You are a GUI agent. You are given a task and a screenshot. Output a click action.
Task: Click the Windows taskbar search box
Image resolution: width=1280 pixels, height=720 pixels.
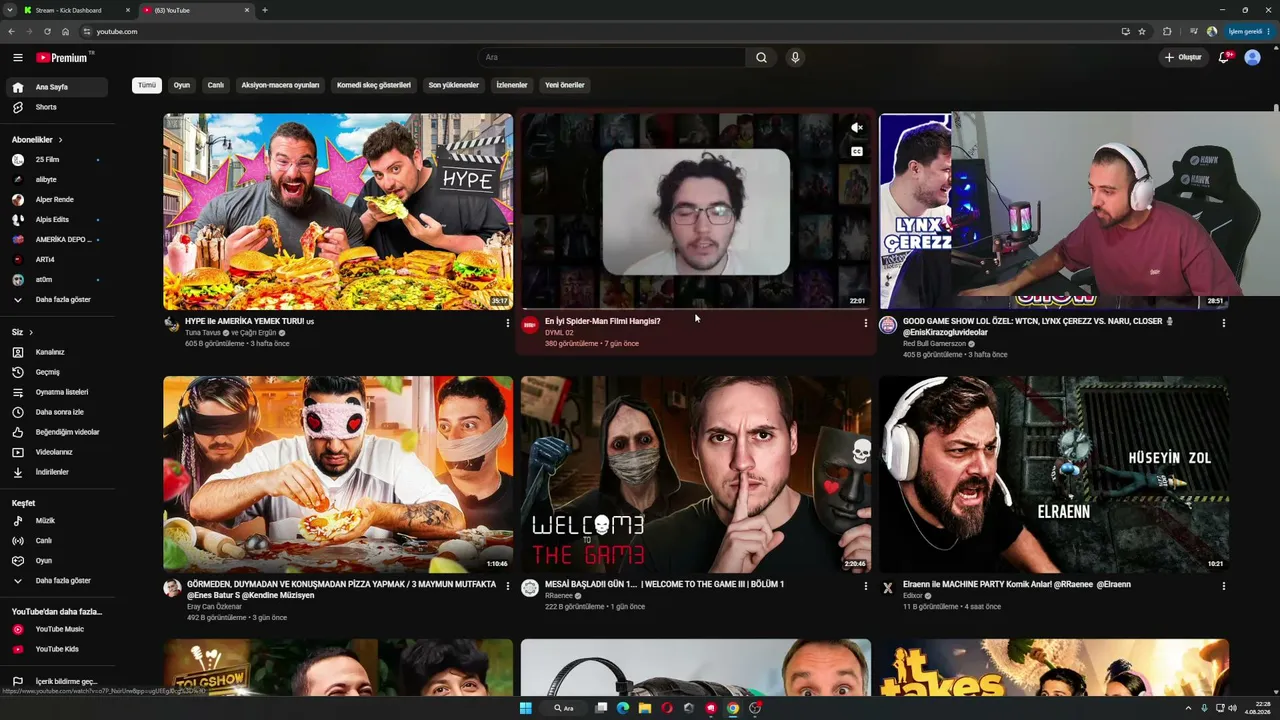pyautogui.click(x=566, y=708)
